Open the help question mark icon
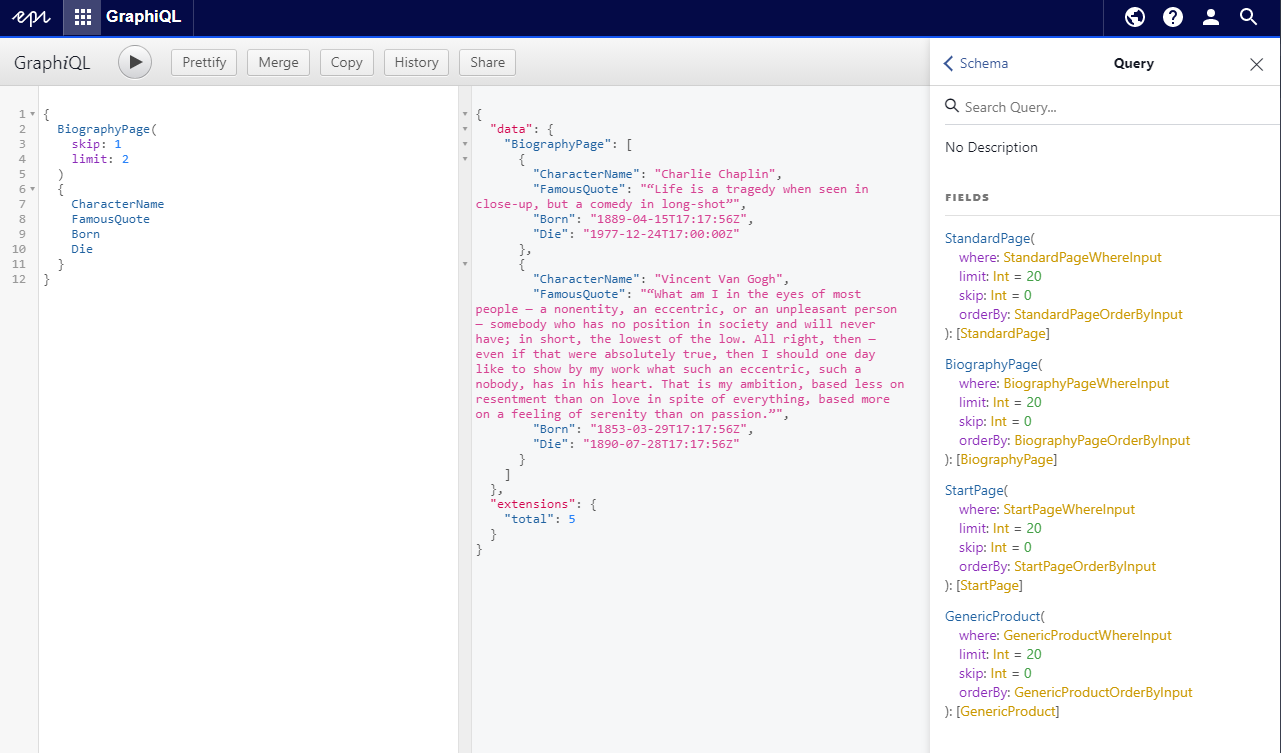The width and height of the screenshot is (1281, 753). coord(1173,17)
